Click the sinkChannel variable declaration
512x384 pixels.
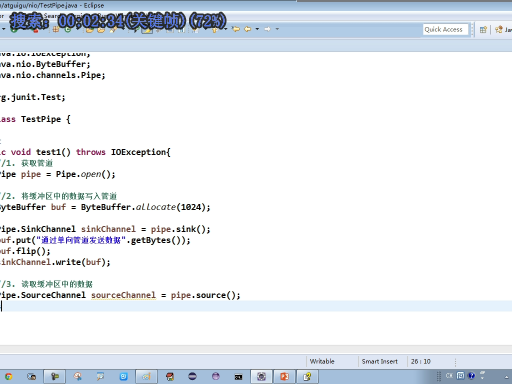click(108, 229)
